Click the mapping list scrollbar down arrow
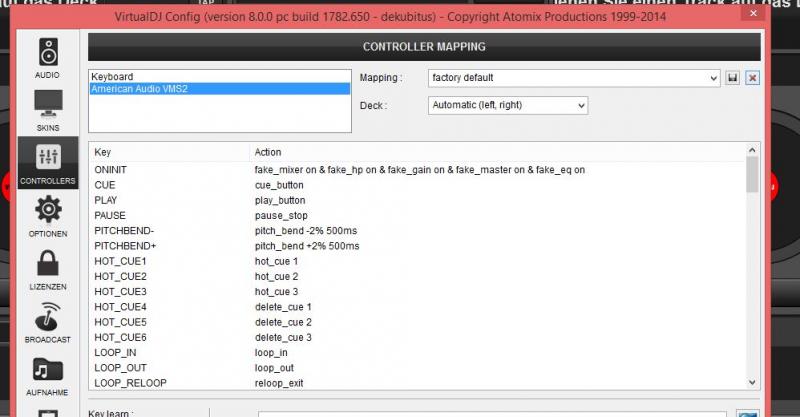 tap(752, 382)
